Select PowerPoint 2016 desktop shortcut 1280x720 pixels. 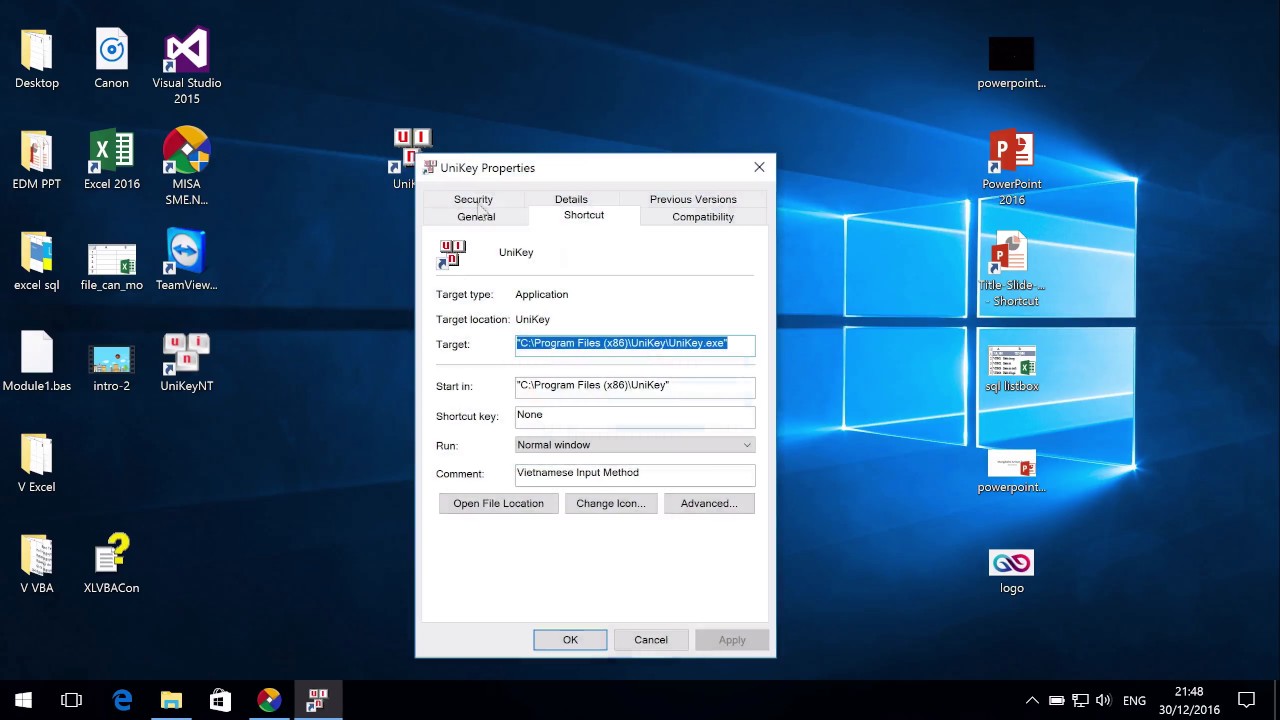(1012, 168)
